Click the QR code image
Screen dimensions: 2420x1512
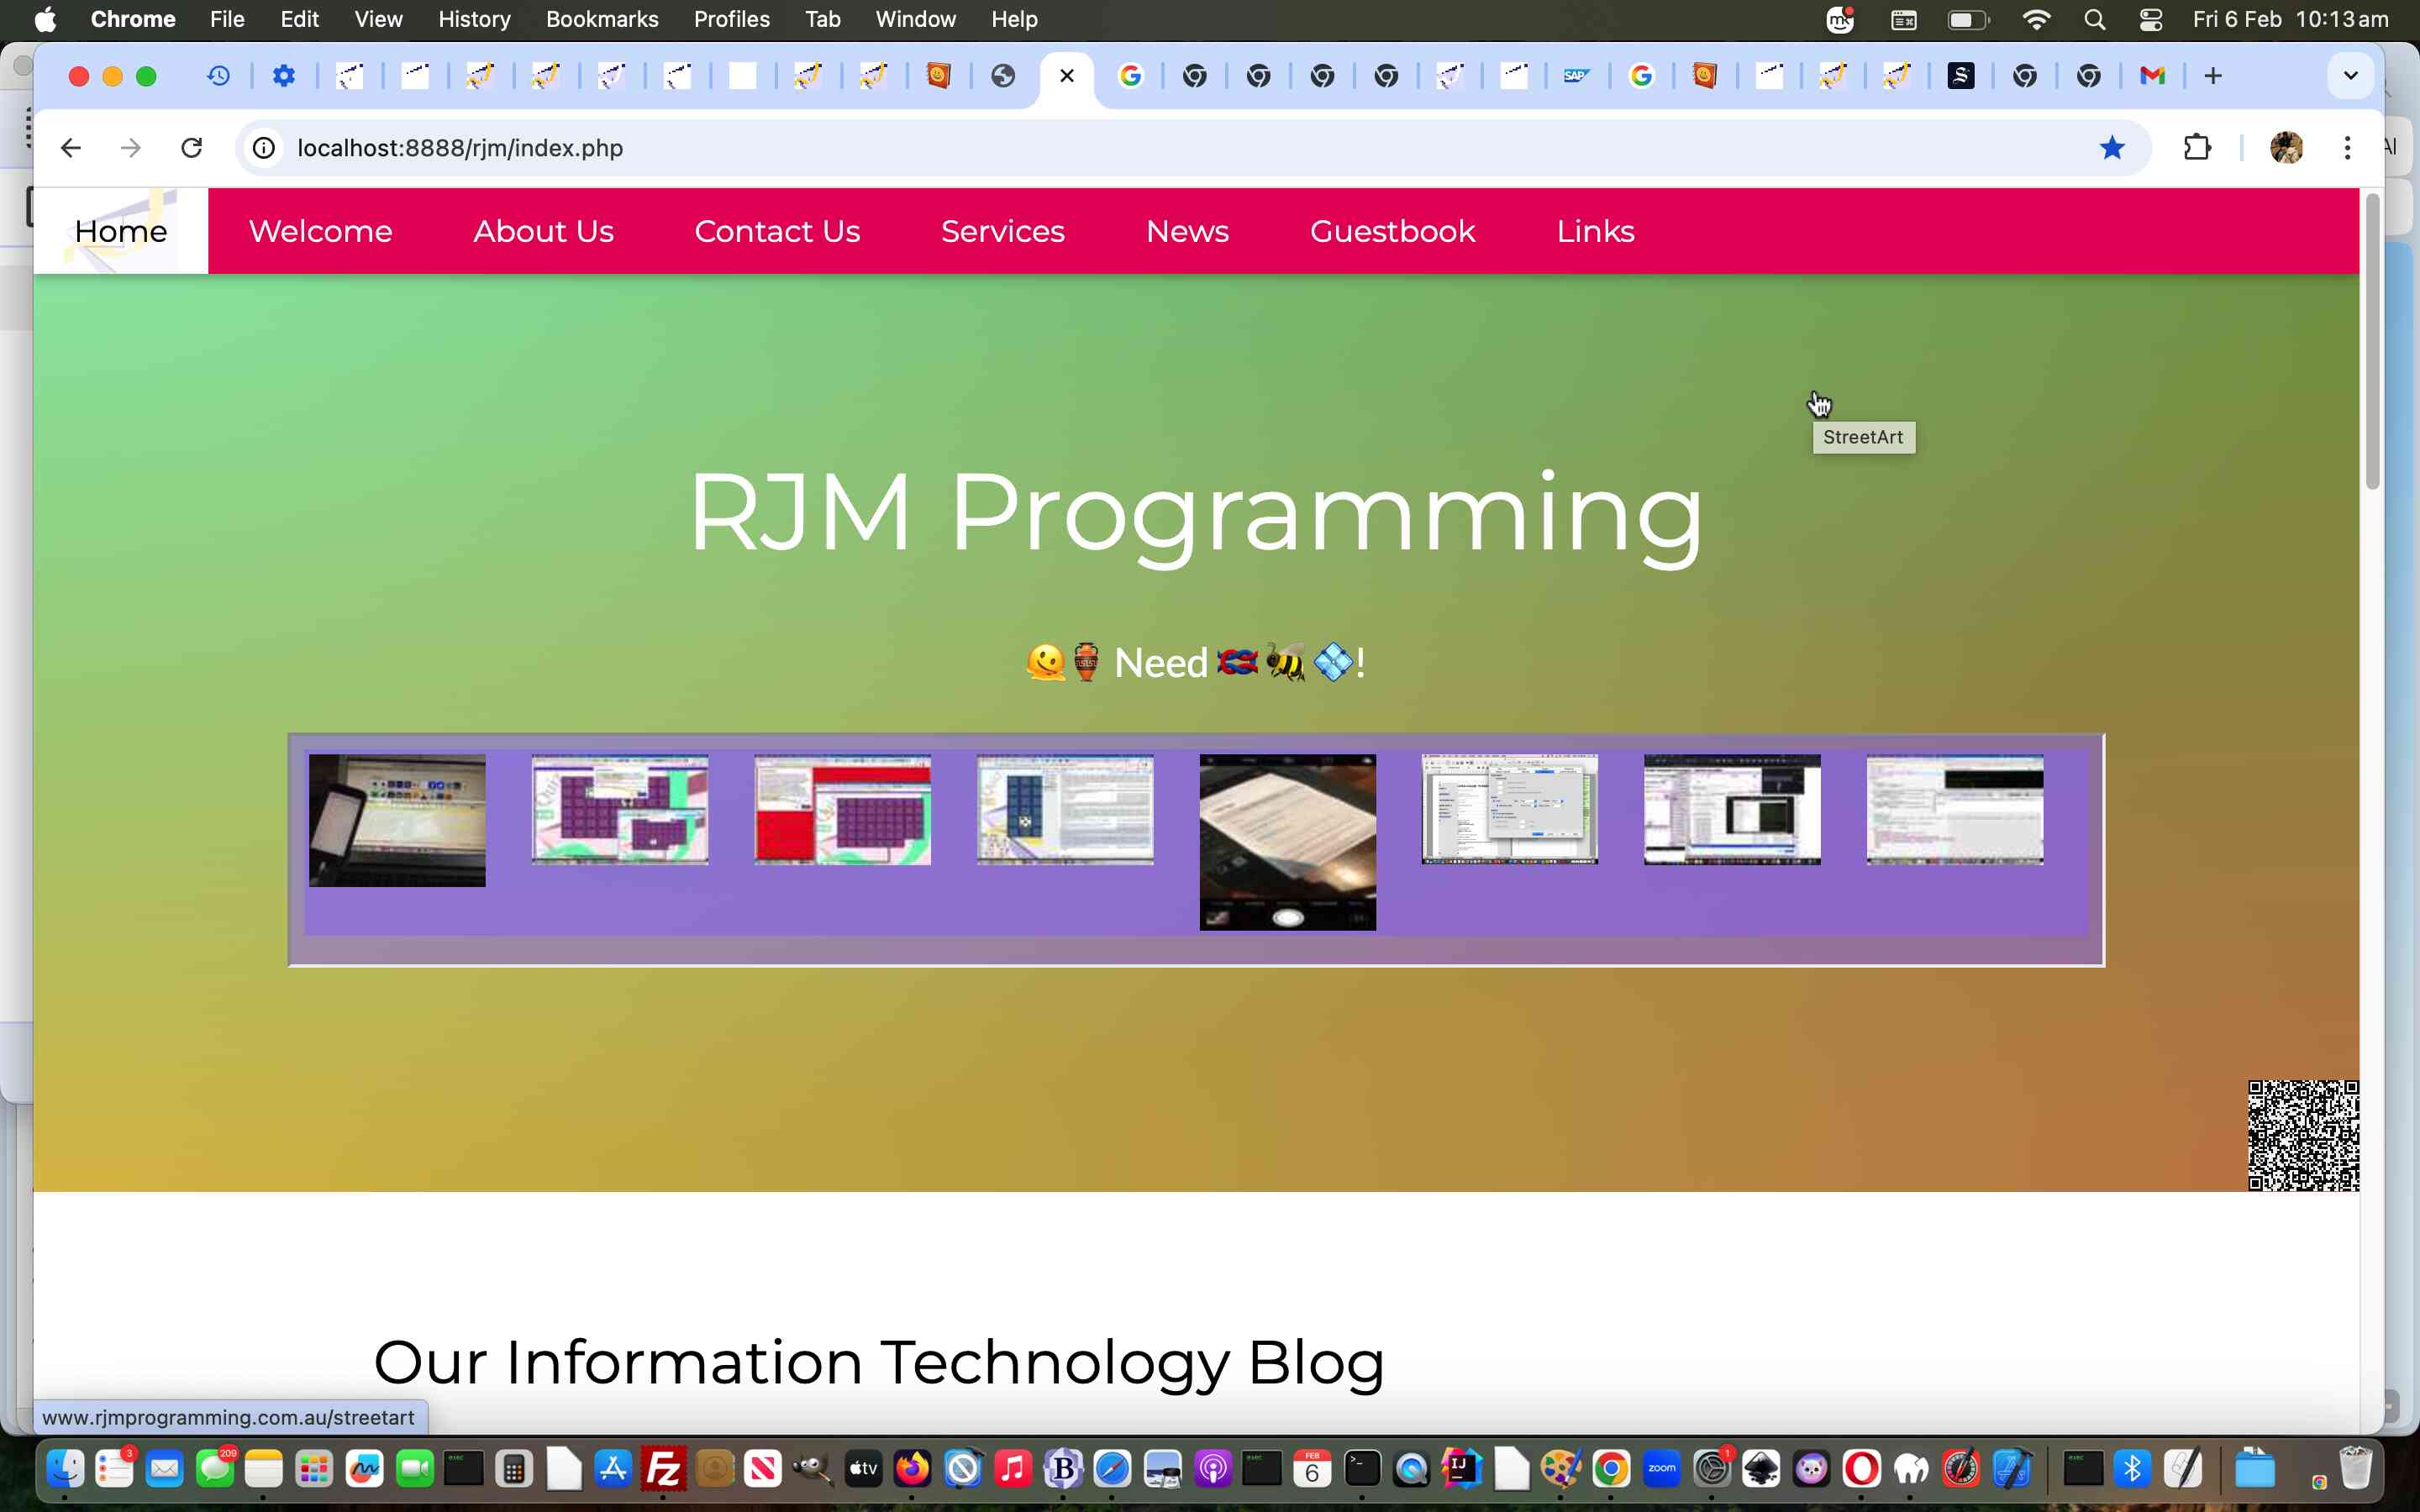[x=2302, y=1135]
